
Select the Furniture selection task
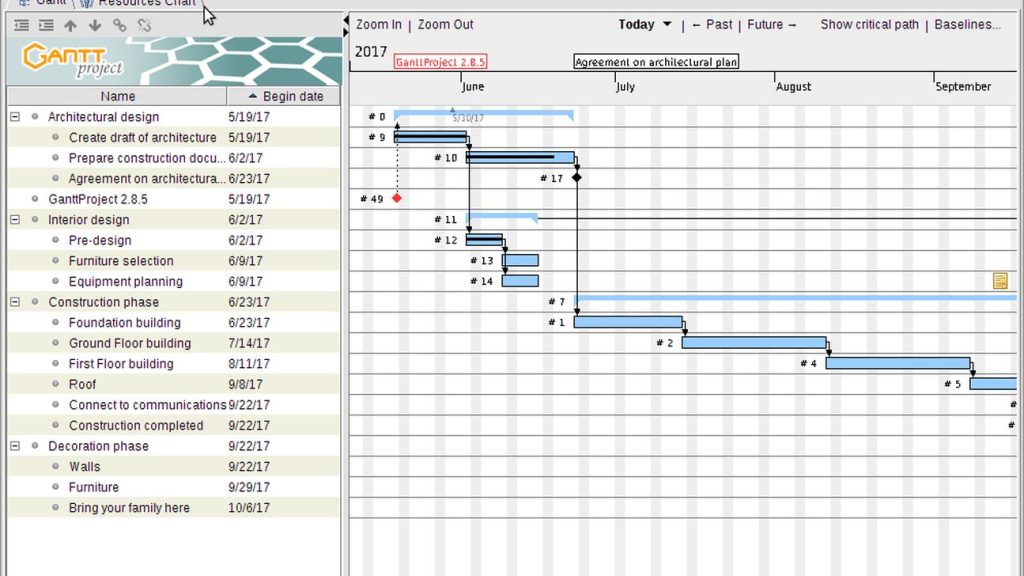(x=121, y=261)
